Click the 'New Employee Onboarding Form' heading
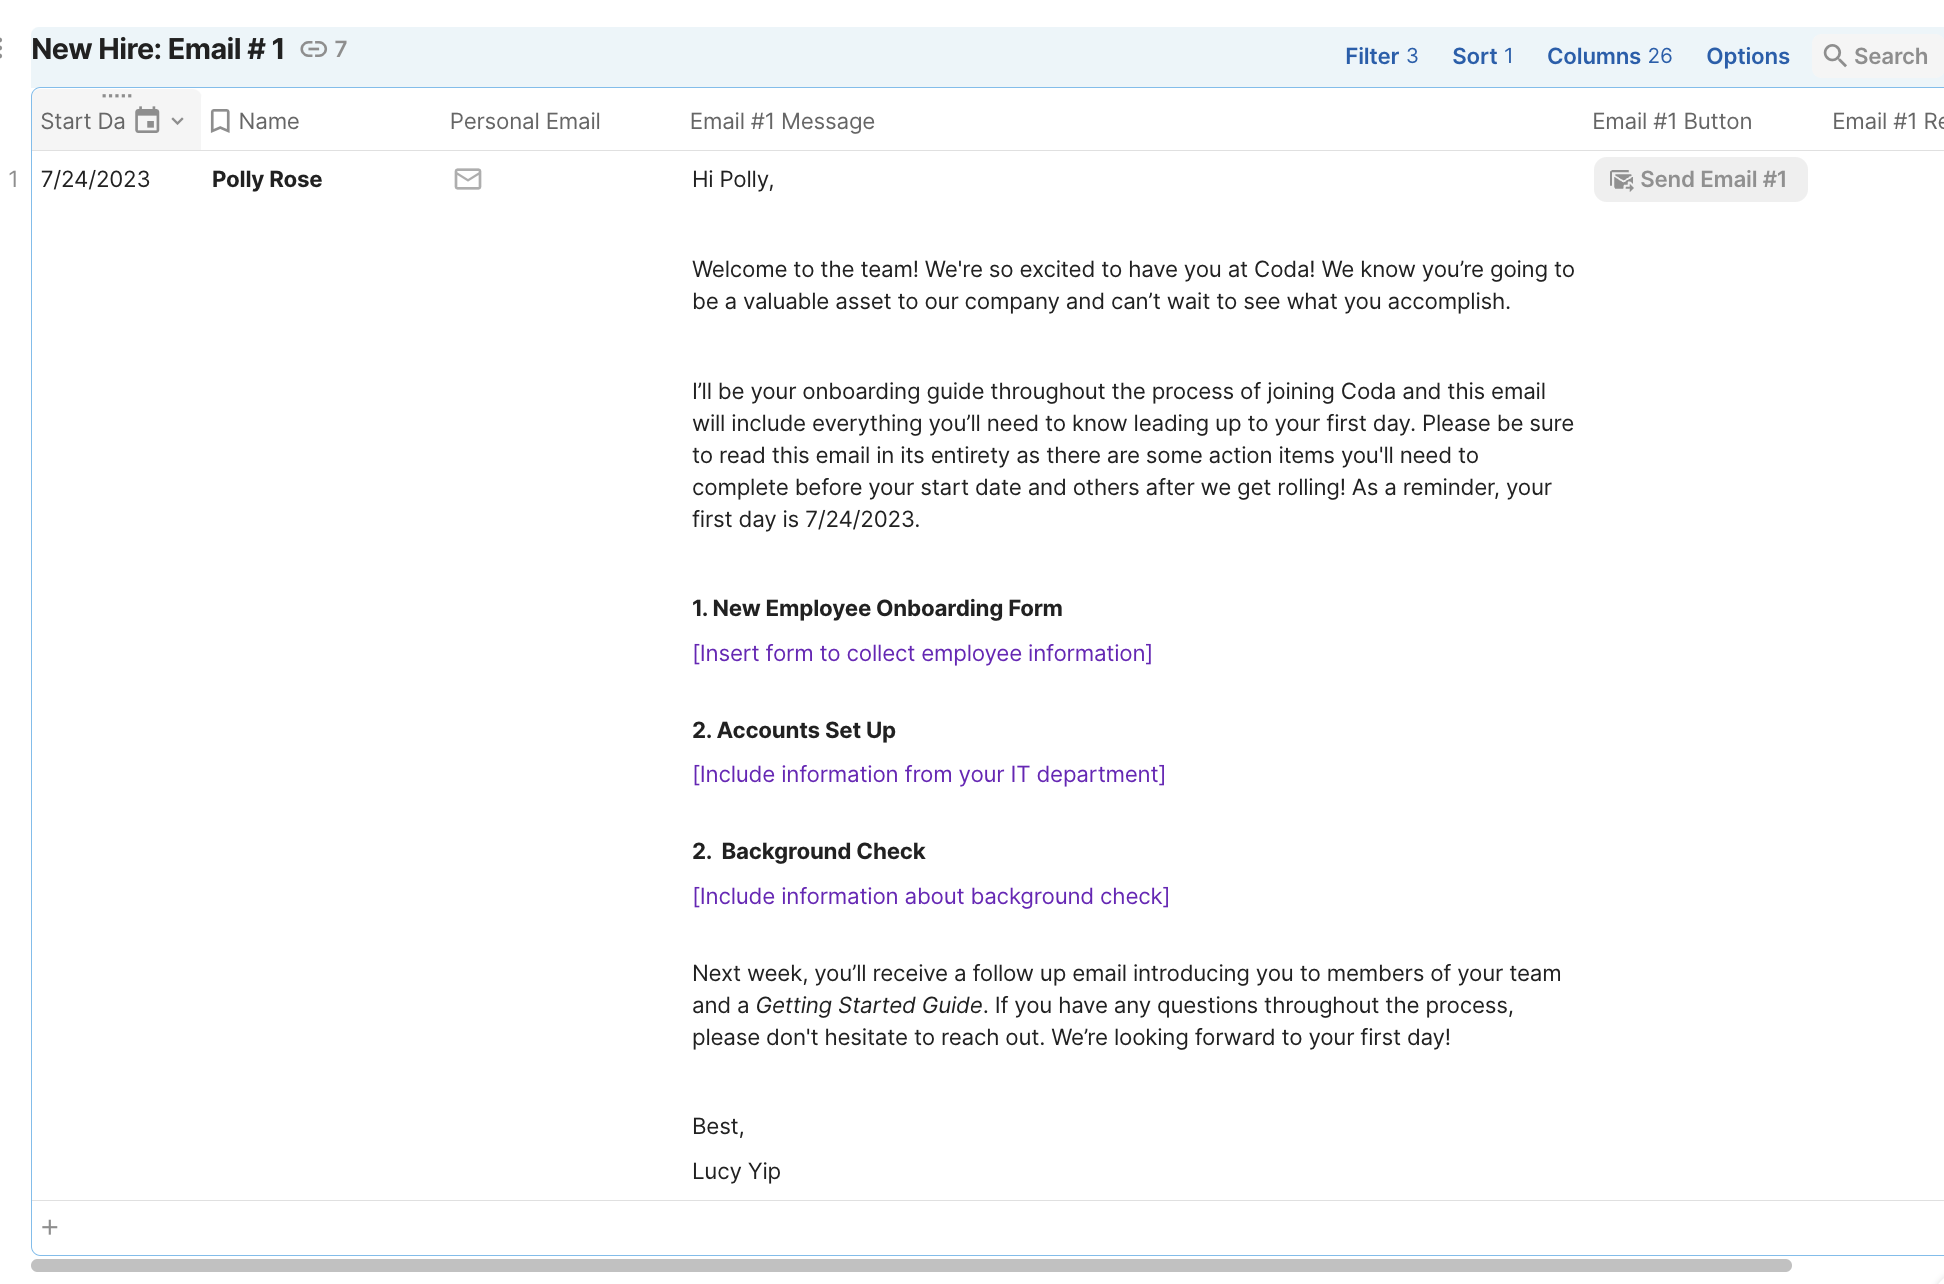 click(887, 608)
